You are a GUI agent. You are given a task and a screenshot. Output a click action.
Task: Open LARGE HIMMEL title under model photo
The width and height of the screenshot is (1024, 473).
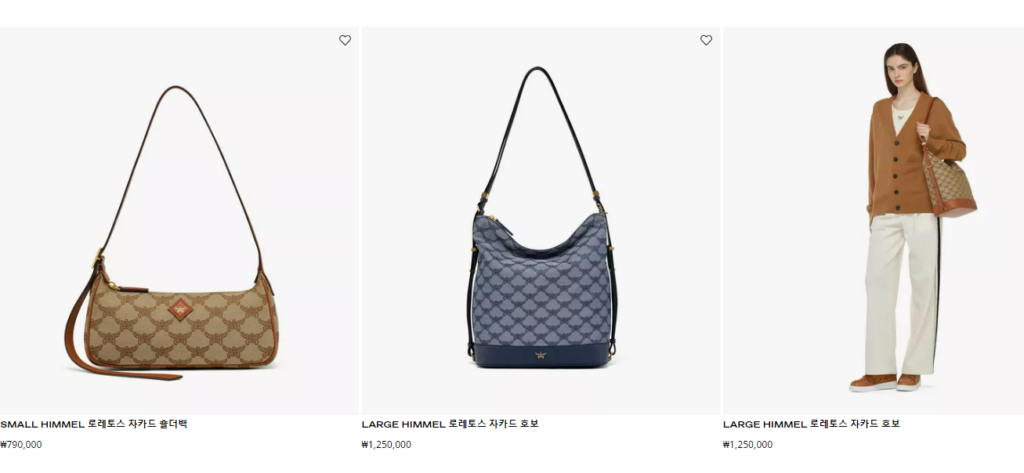pyautogui.click(x=811, y=424)
